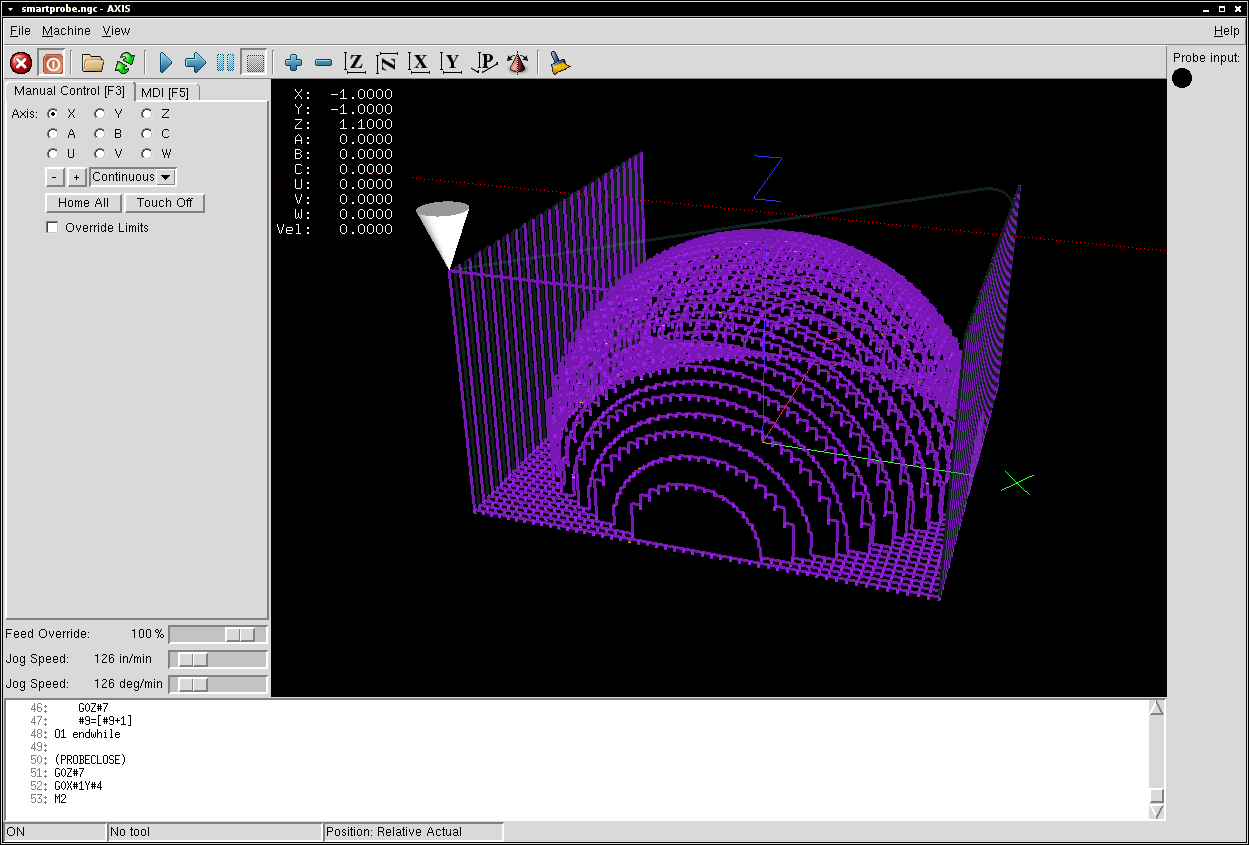Select G-code line 53 M2
Screen dimensions: 1249x845
[60, 799]
